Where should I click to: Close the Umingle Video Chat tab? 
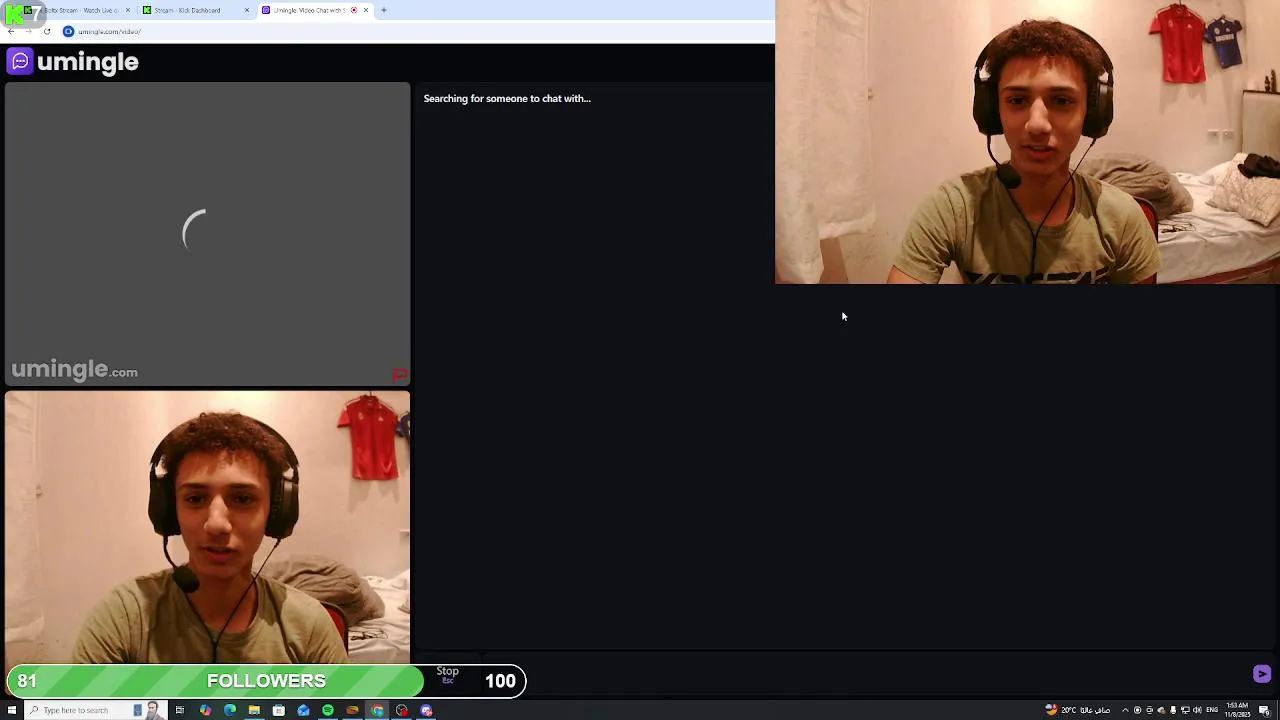point(366,10)
